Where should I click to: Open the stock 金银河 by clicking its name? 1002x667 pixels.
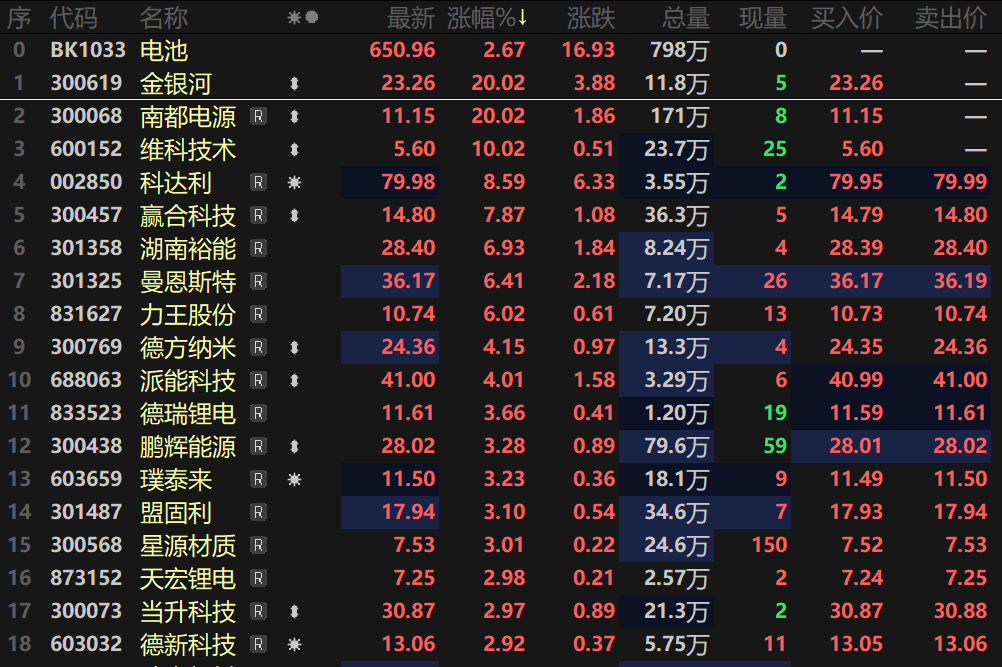[x=173, y=83]
